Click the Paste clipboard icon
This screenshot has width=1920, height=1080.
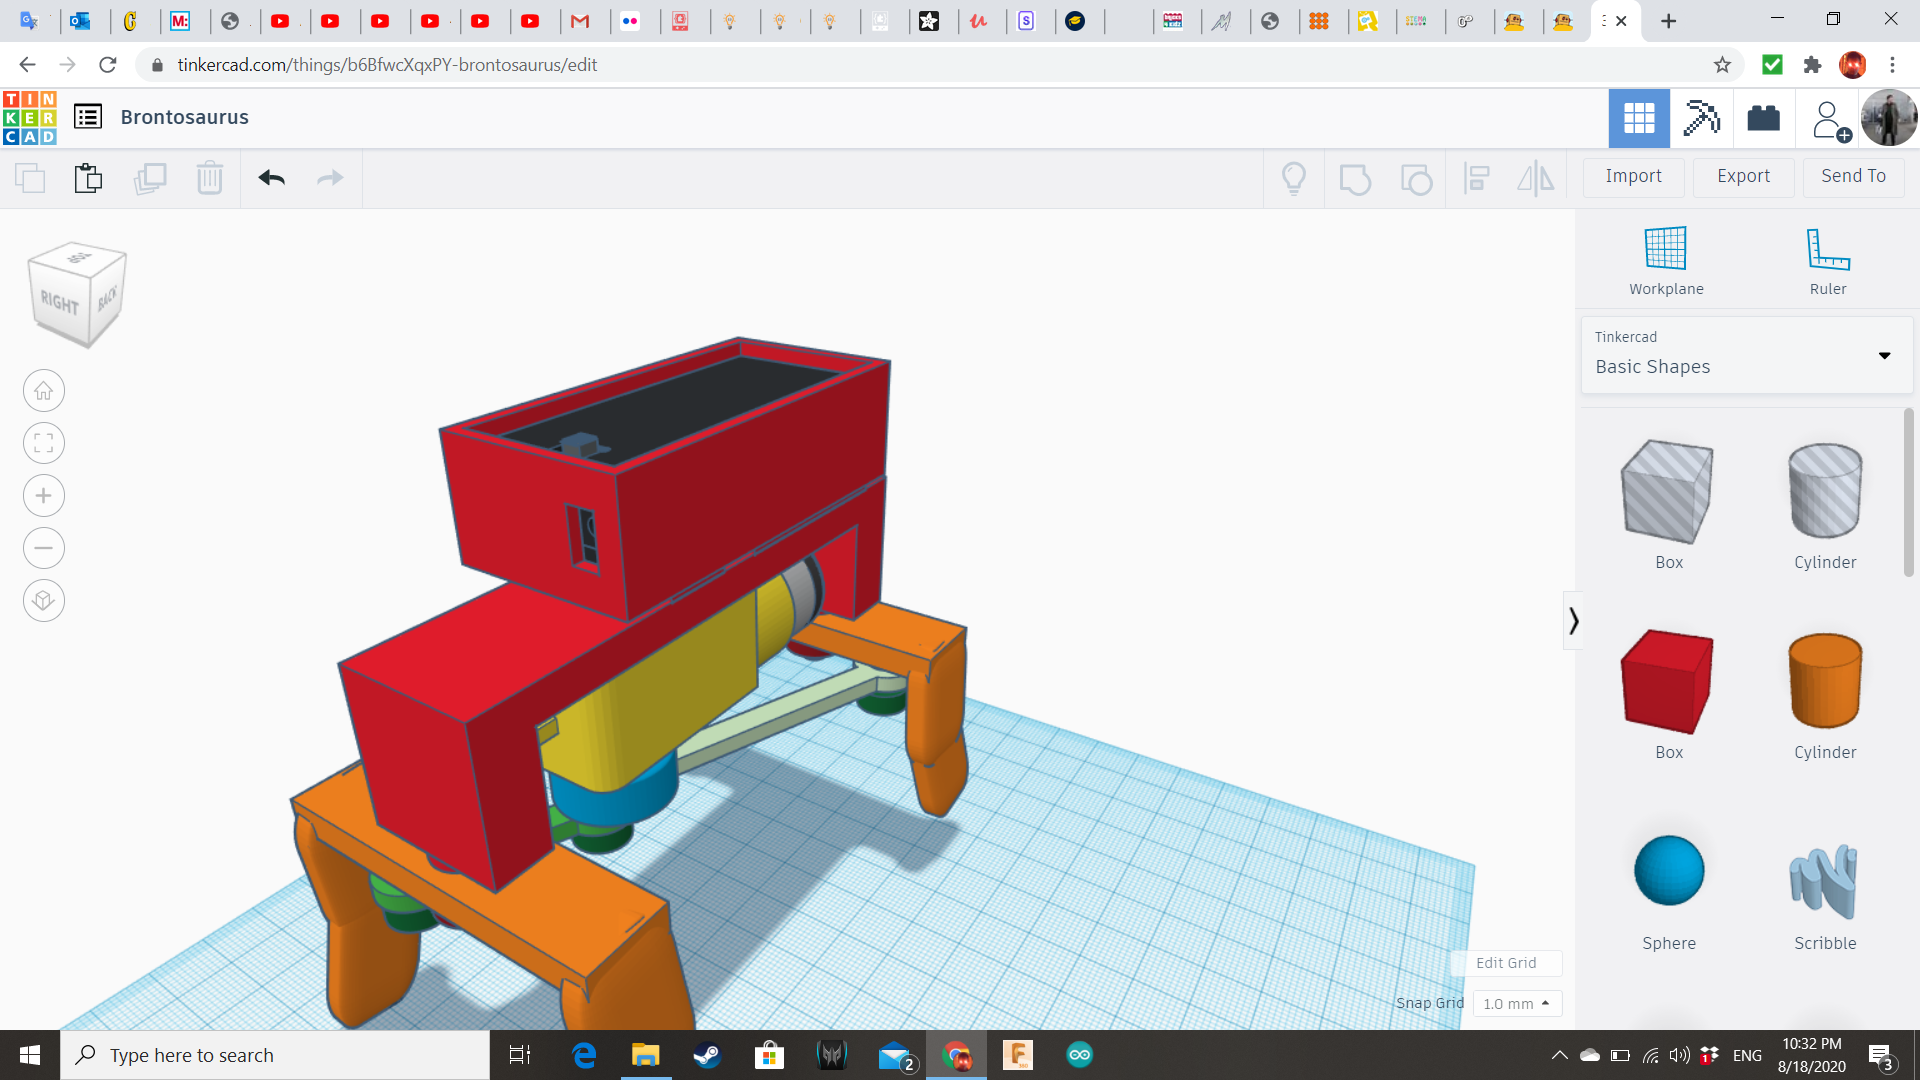coord(88,178)
